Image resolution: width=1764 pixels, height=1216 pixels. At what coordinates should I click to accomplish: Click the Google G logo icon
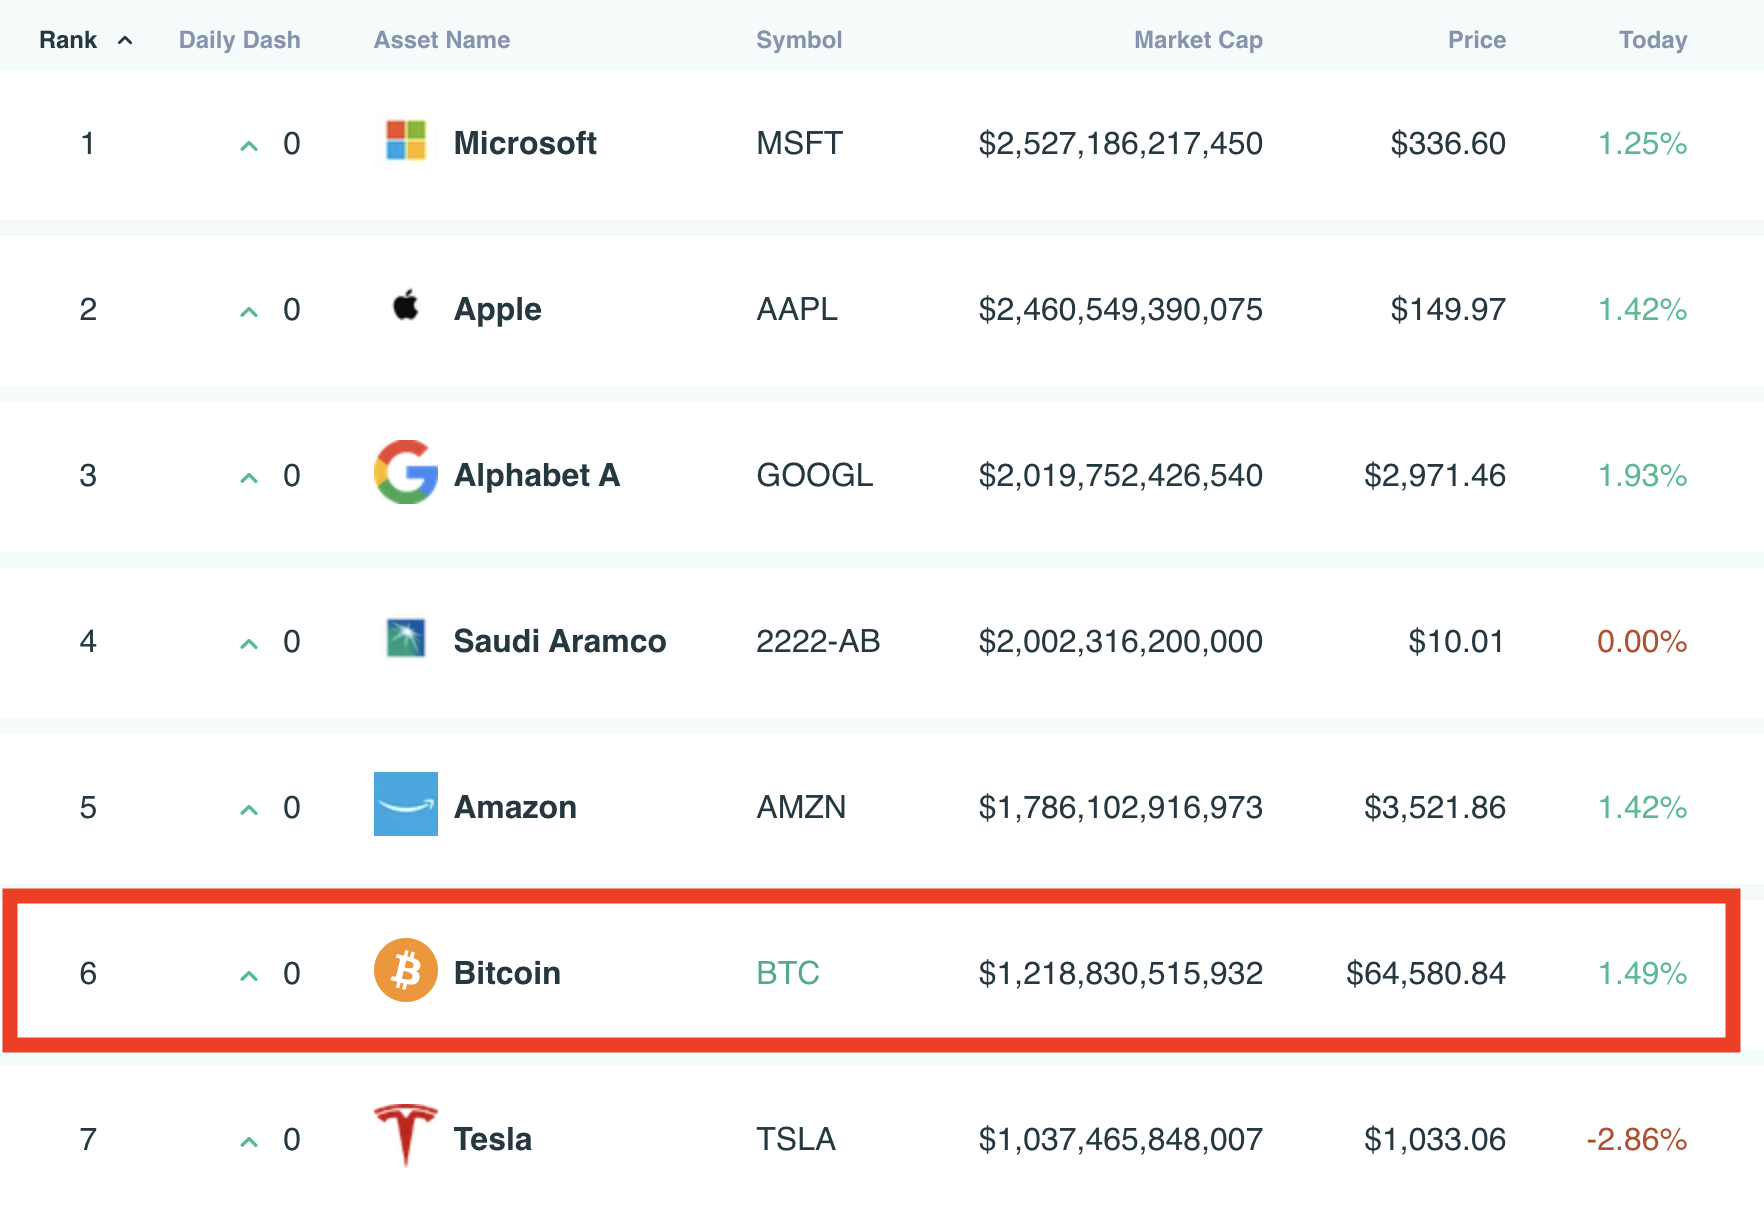[x=406, y=472]
